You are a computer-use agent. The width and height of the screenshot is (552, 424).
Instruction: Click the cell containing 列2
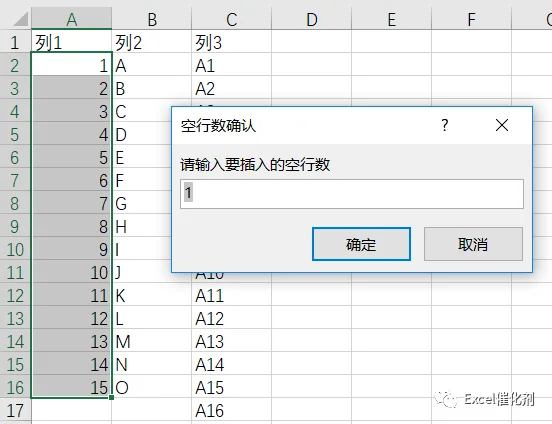click(x=152, y=42)
